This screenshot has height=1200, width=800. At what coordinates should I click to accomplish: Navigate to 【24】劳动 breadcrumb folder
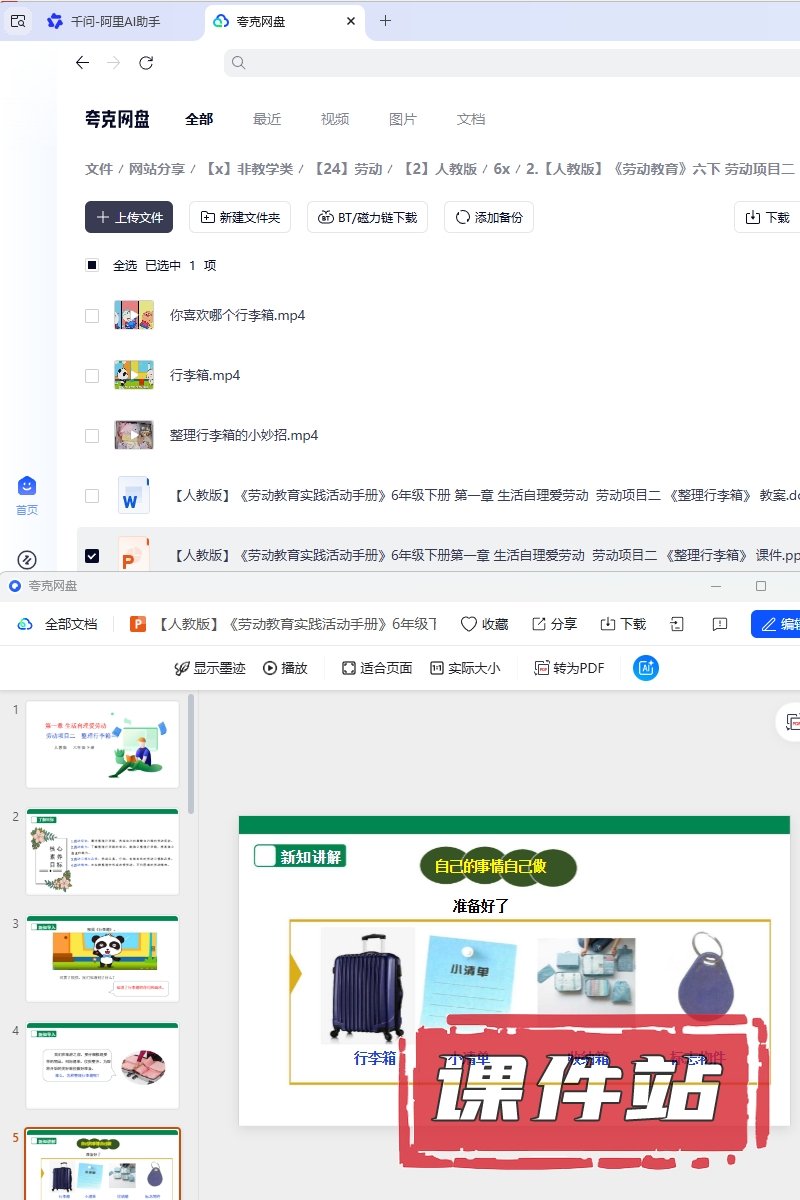click(x=348, y=169)
